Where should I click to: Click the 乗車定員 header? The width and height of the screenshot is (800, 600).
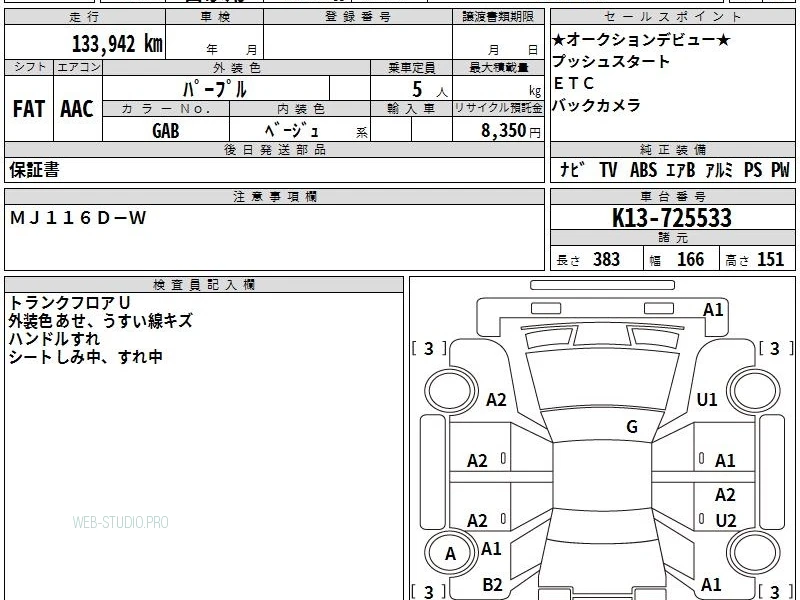coord(411,67)
